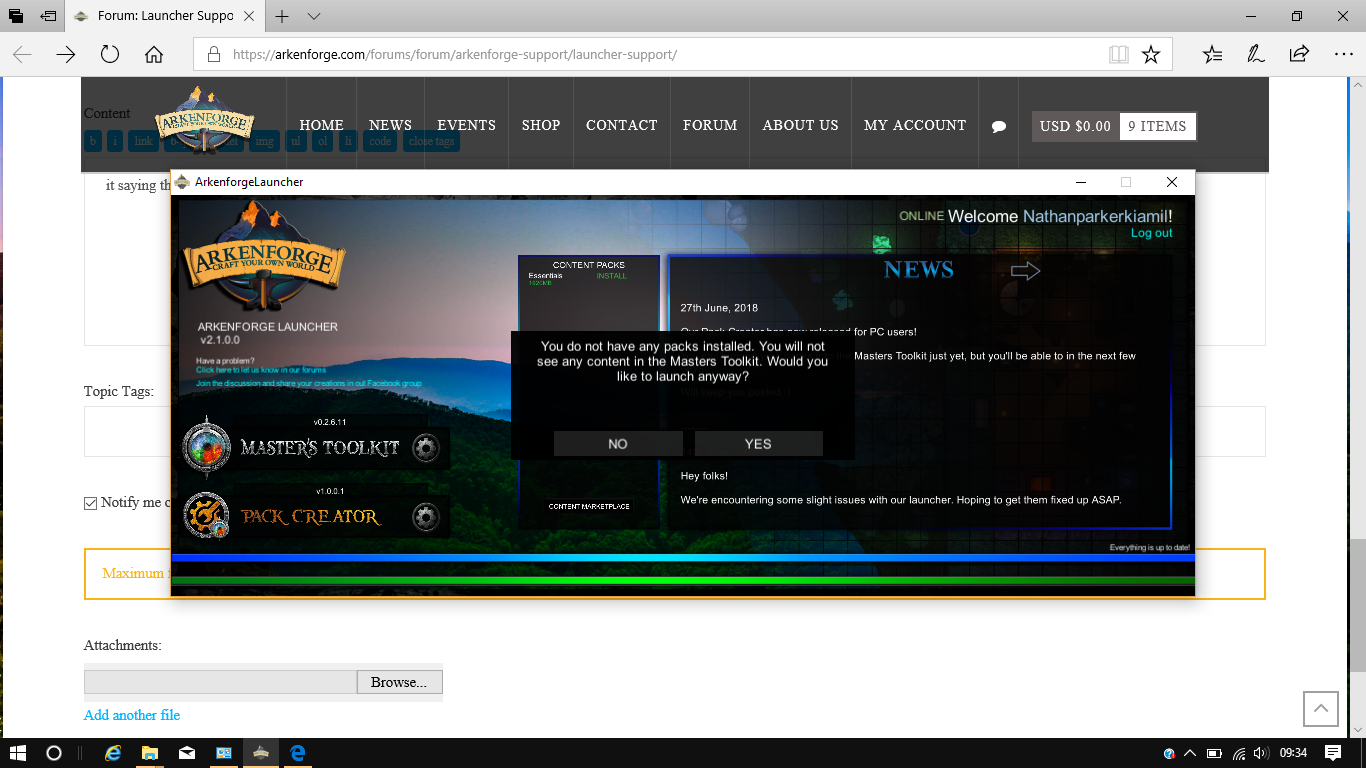Open File Explorer from the taskbar
The image size is (1366, 768).
click(x=150, y=753)
